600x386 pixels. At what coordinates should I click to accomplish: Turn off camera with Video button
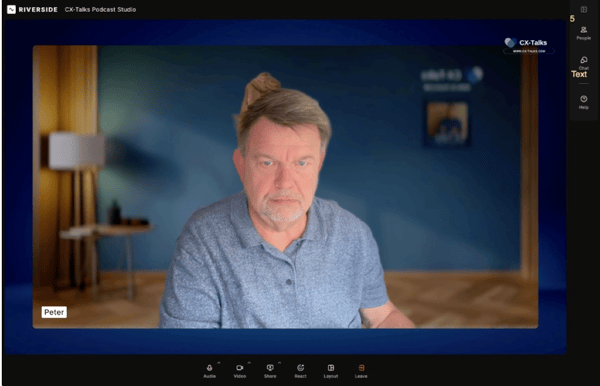(240, 371)
